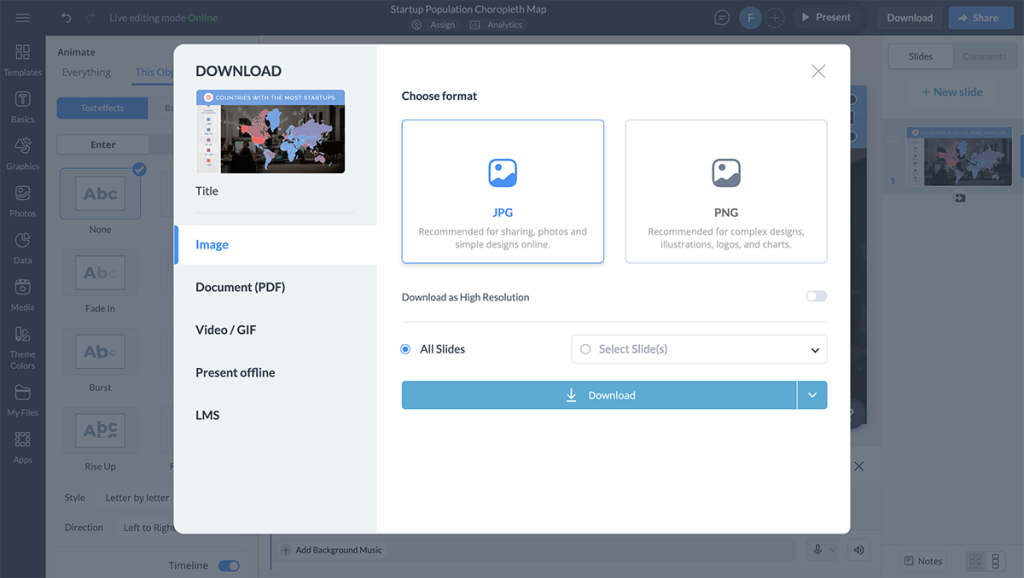Open the Media sidebar panel

coord(22,294)
